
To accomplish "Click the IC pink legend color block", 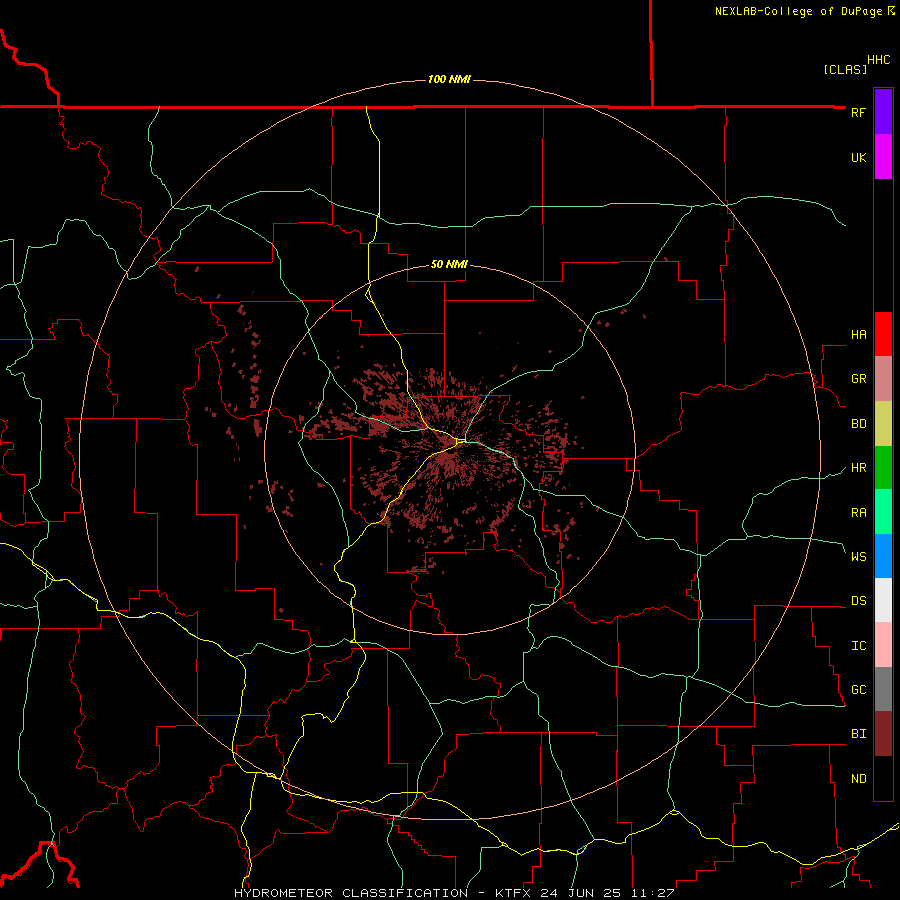I will 883,645.
